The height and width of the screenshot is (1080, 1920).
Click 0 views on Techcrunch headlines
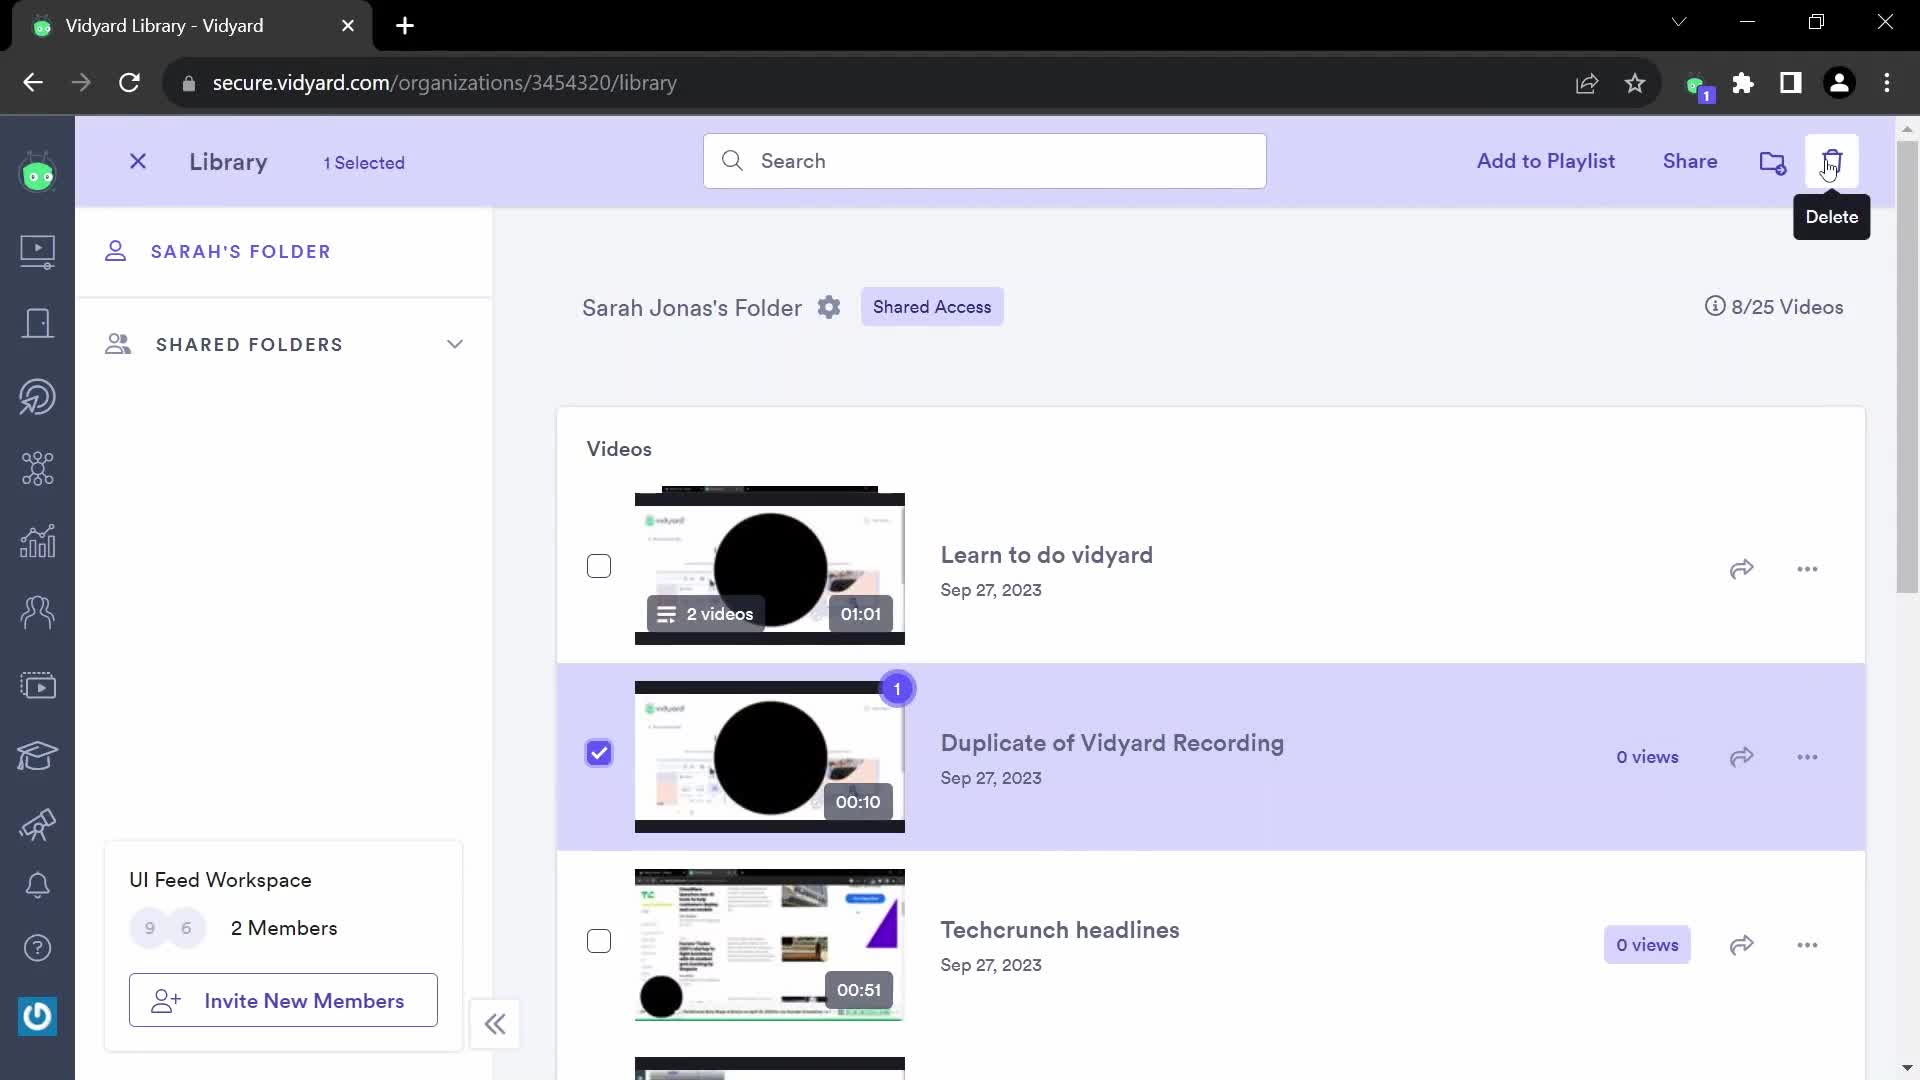pos(1647,945)
